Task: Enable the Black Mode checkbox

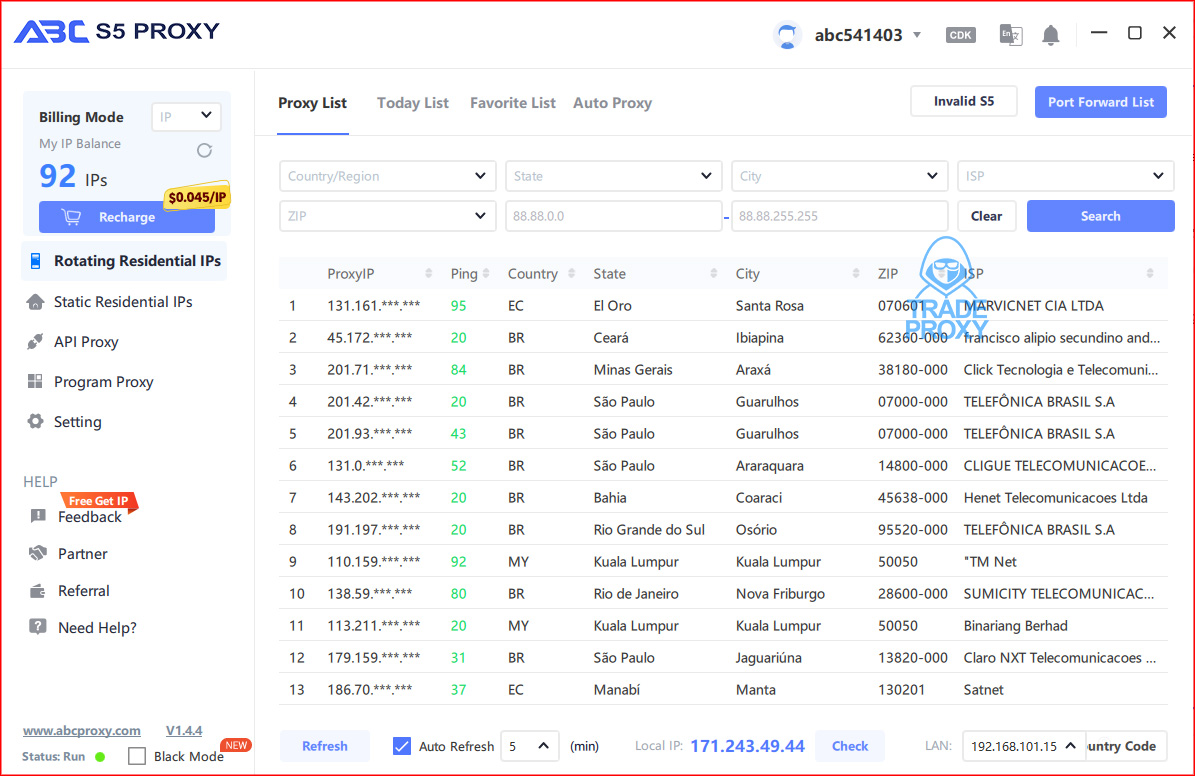Action: tap(137, 756)
